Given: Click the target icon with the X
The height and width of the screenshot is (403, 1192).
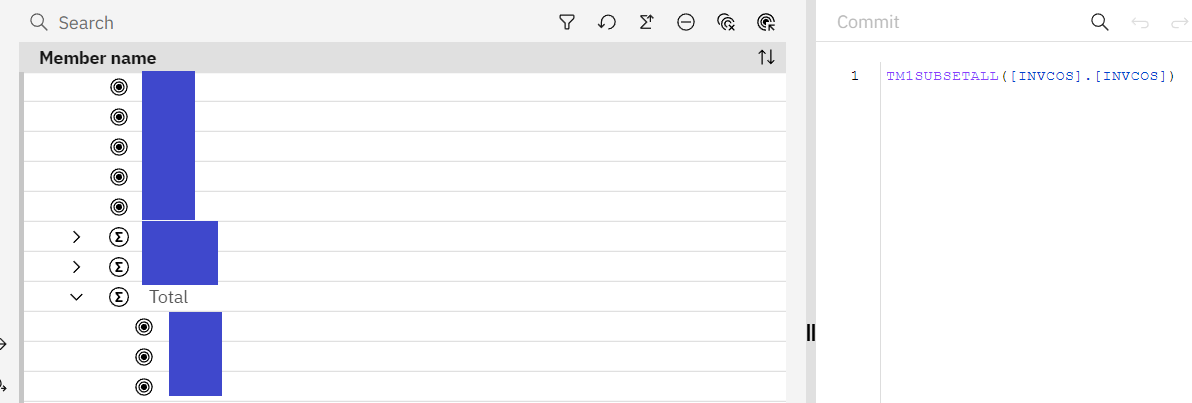Looking at the screenshot, I should point(727,22).
